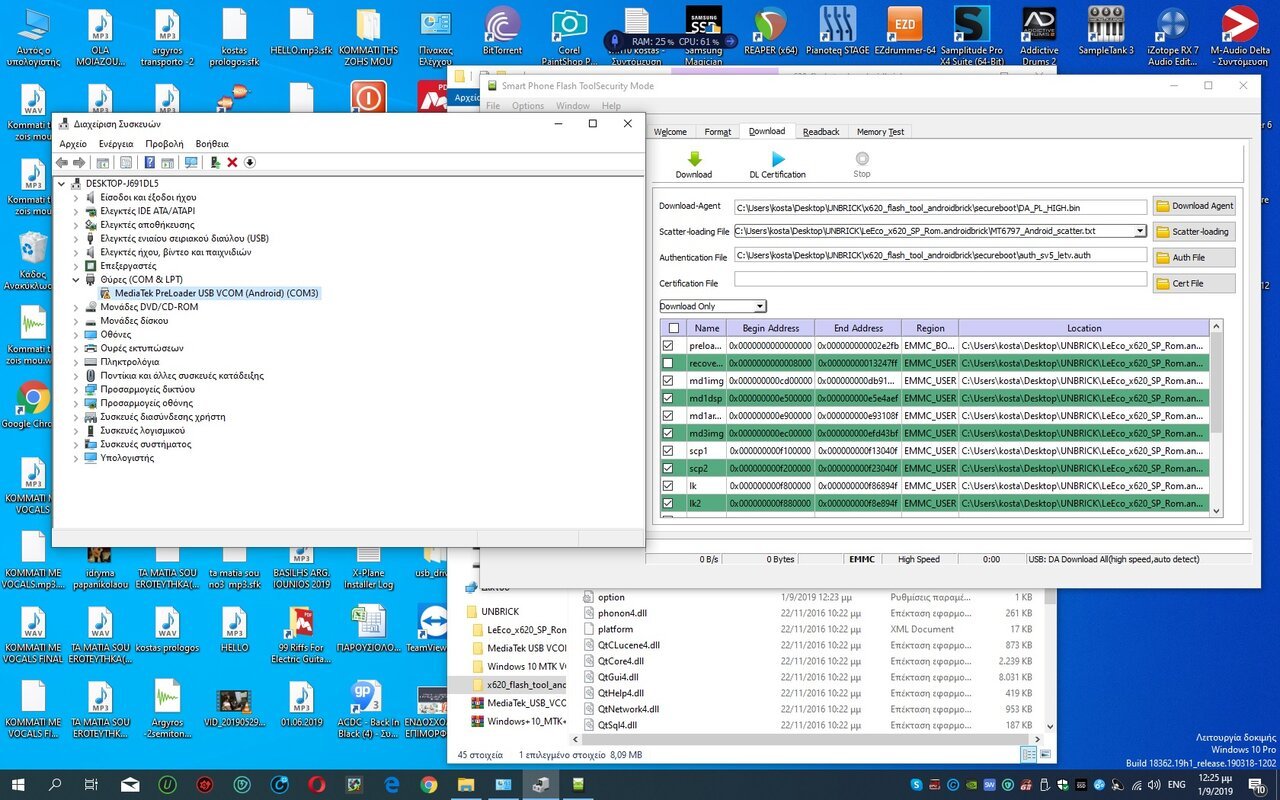Expand the Ελεγκτές IDE ATA/ATAPI node
This screenshot has width=1280, height=800.
point(76,211)
